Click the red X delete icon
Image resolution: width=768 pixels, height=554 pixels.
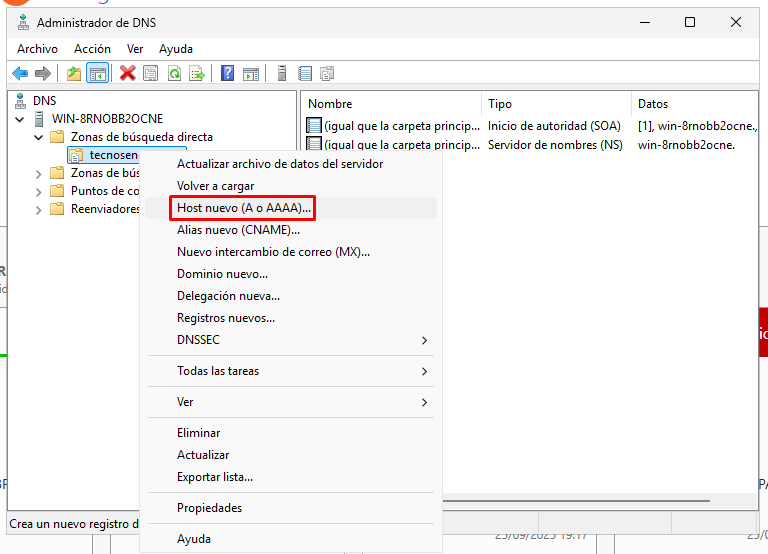(x=128, y=73)
